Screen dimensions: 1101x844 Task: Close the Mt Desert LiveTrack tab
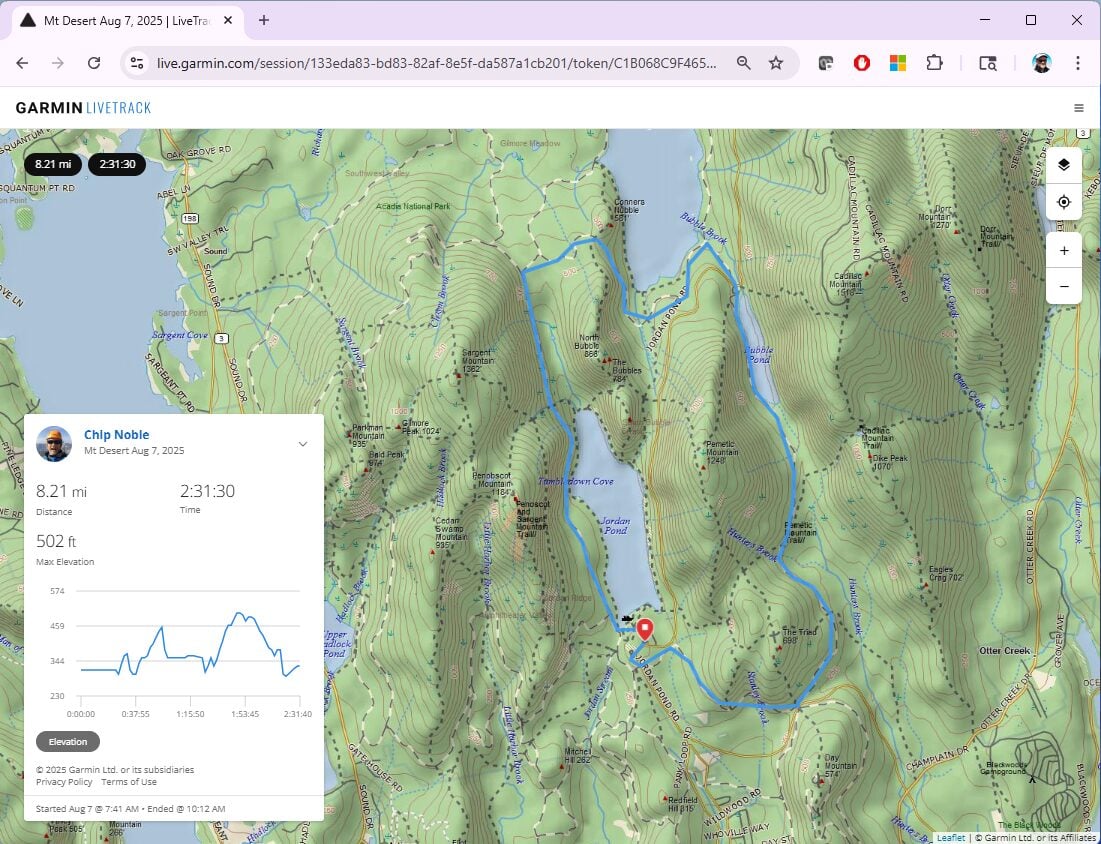tap(228, 20)
